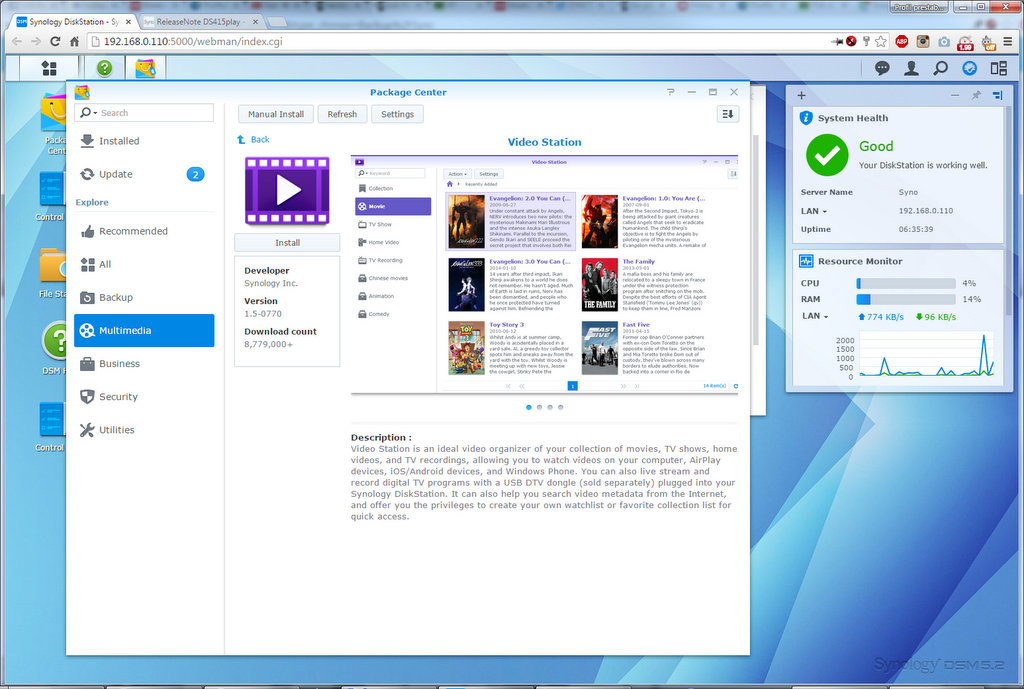Click the Video Station film icon
Viewport: 1024px width, 689px height.
[x=287, y=191]
